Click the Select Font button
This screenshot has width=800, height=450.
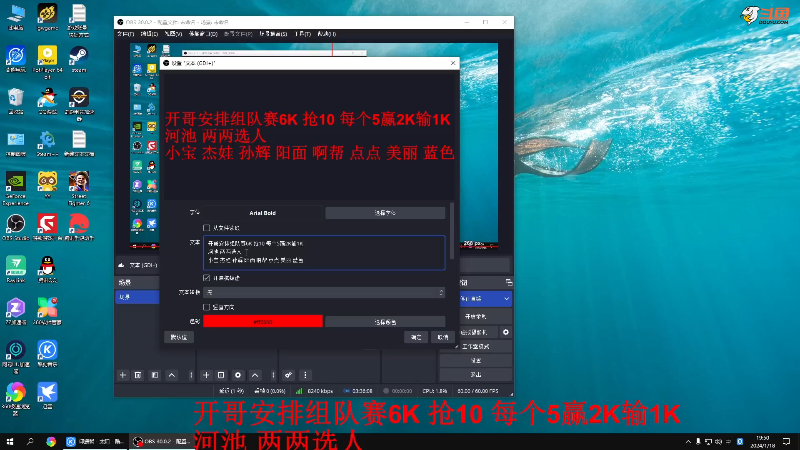coord(385,213)
